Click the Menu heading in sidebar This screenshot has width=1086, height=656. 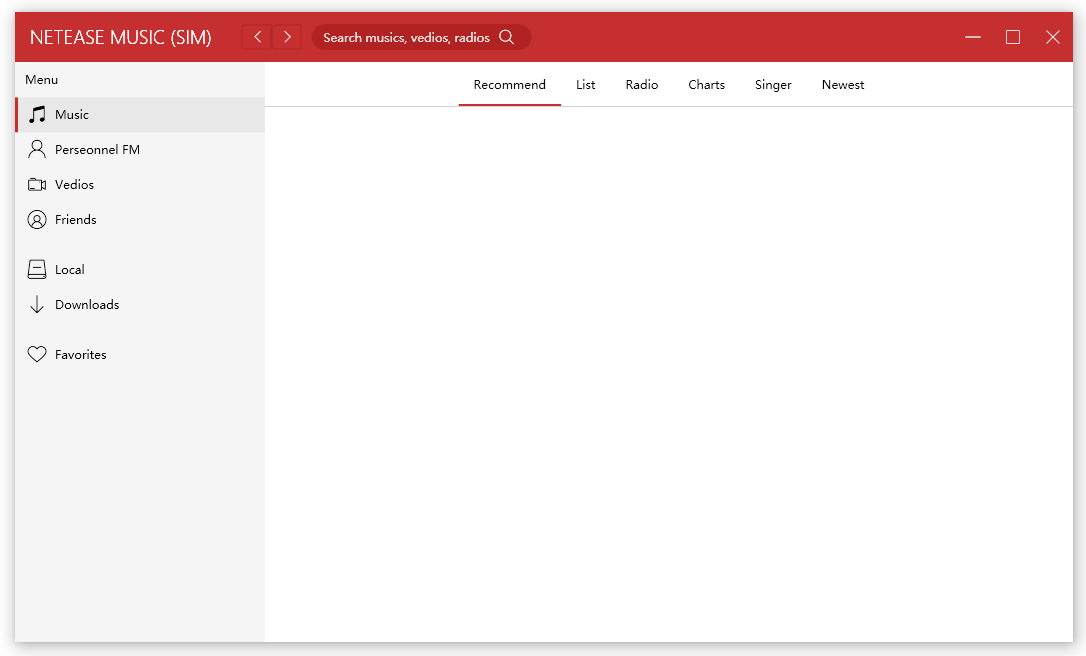coord(42,80)
